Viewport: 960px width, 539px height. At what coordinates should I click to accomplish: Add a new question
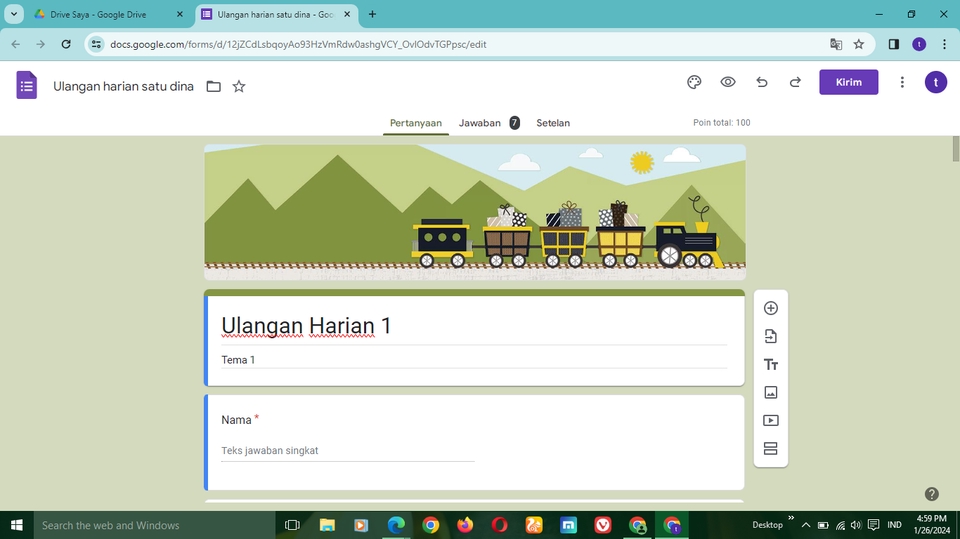click(x=771, y=308)
